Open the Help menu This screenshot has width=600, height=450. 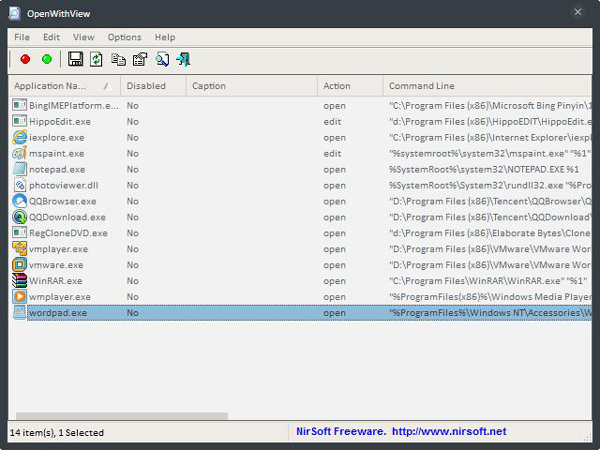pyautogui.click(x=165, y=37)
